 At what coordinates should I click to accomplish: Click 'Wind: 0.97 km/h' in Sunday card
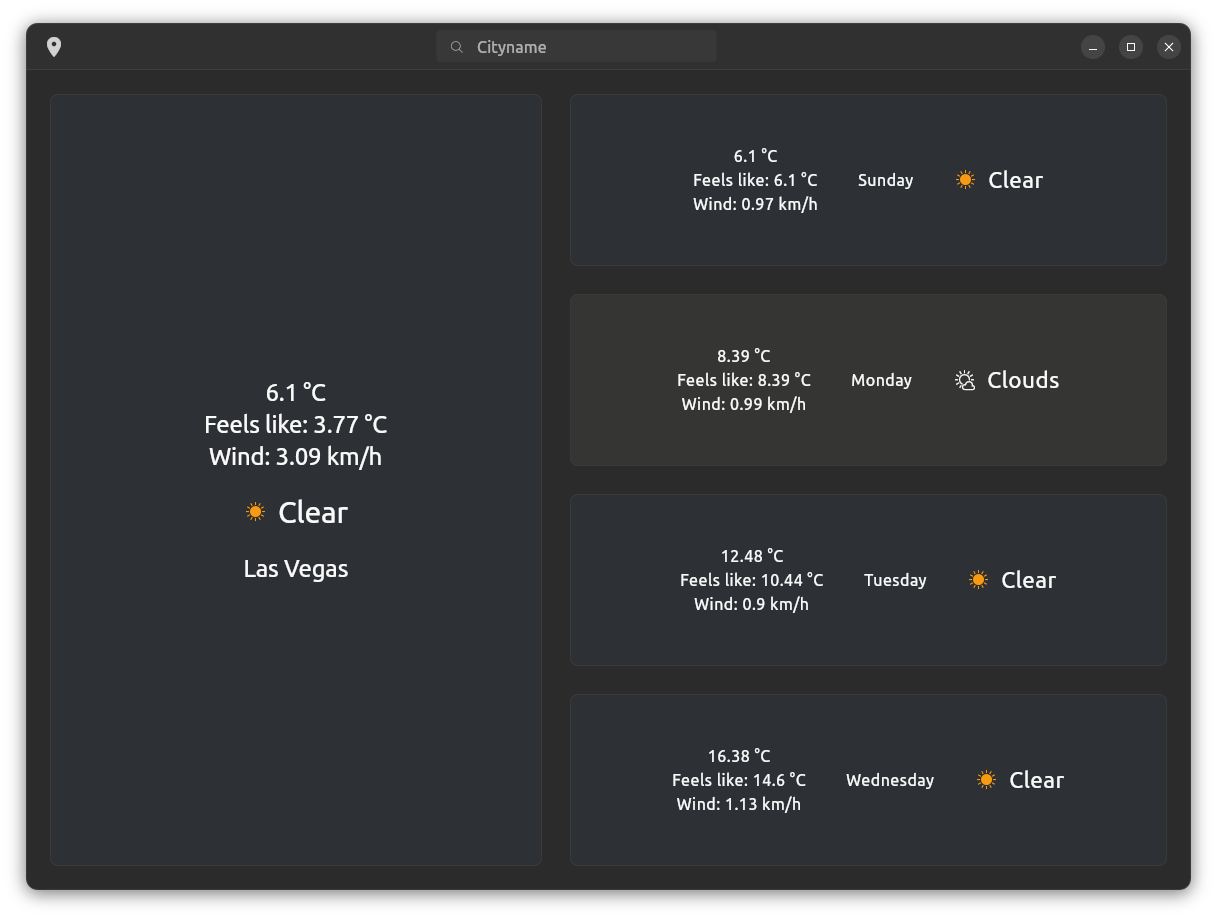pos(755,204)
